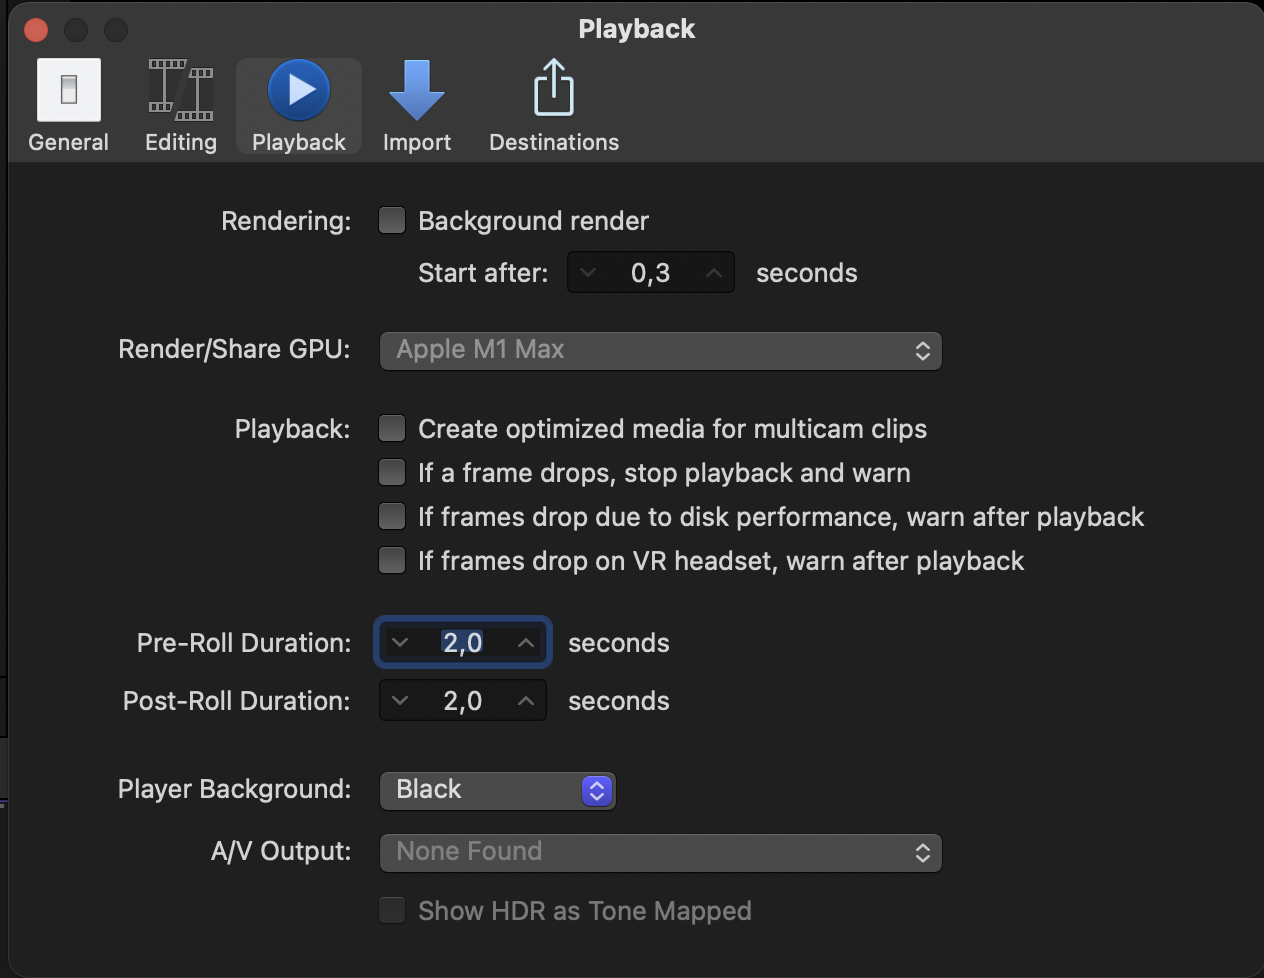Open the Player Background dropdown

click(x=497, y=790)
